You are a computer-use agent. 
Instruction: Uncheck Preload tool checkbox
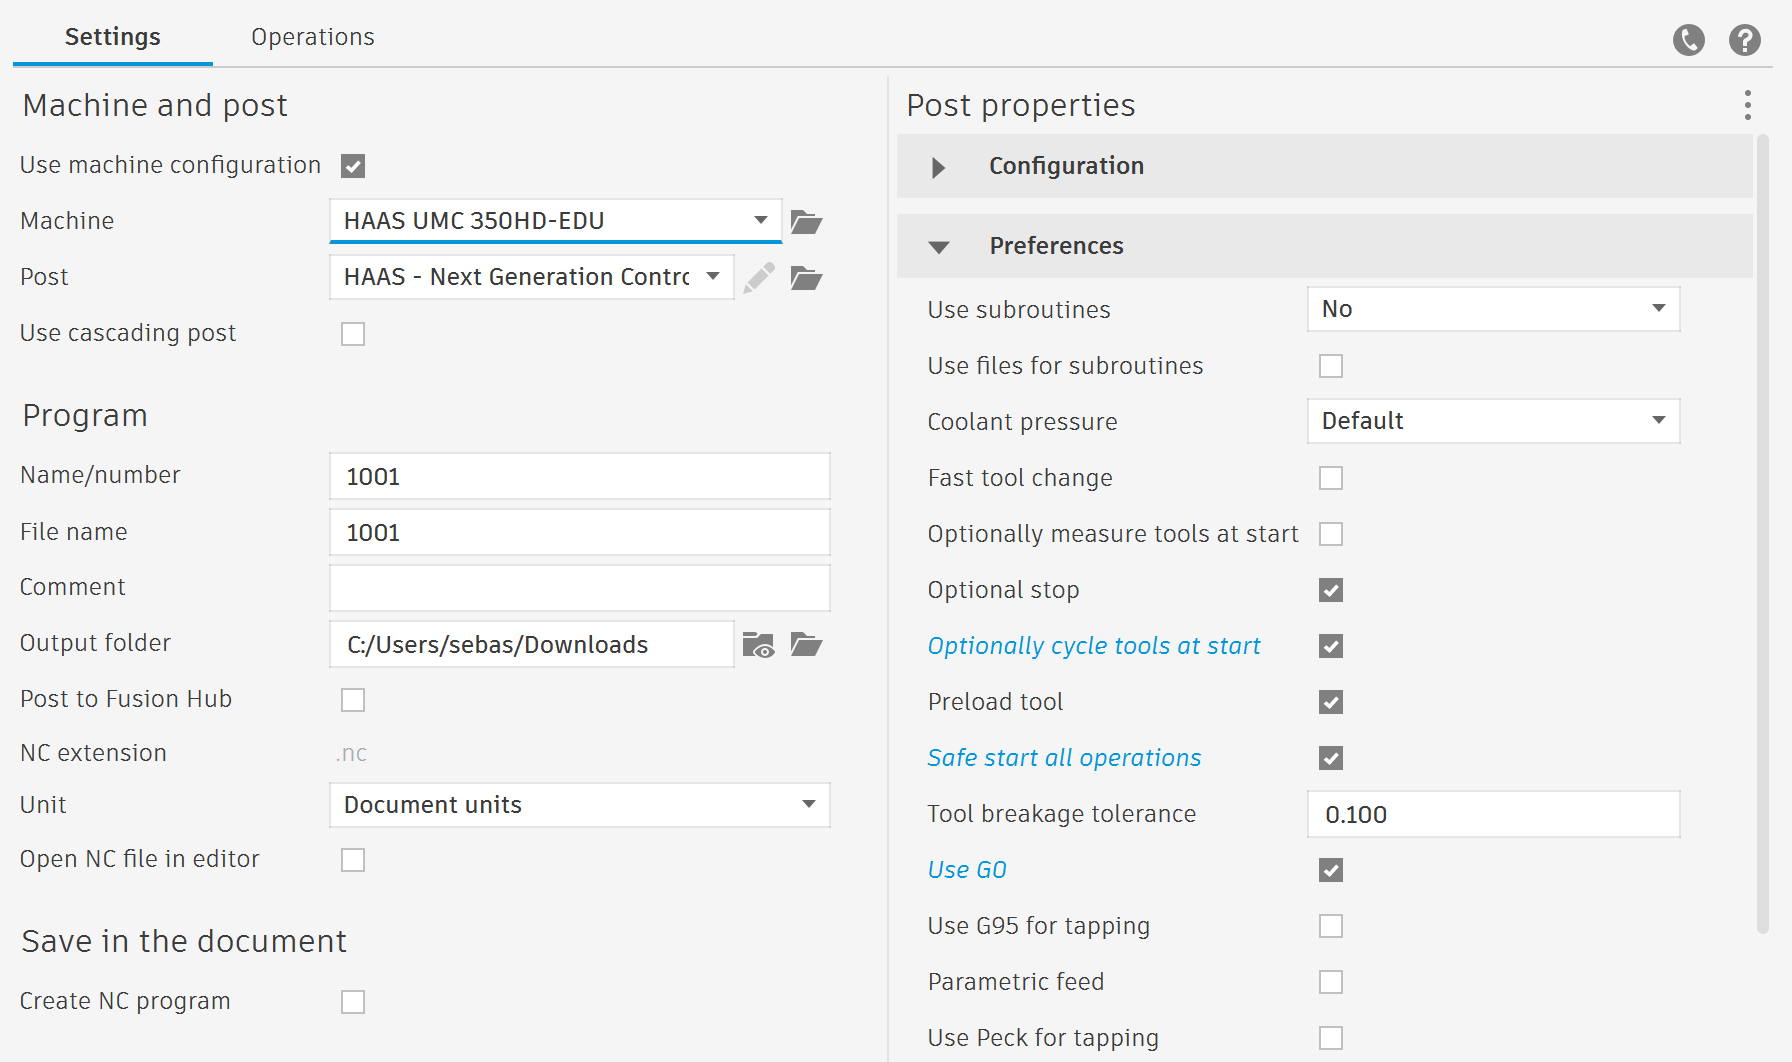point(1331,702)
